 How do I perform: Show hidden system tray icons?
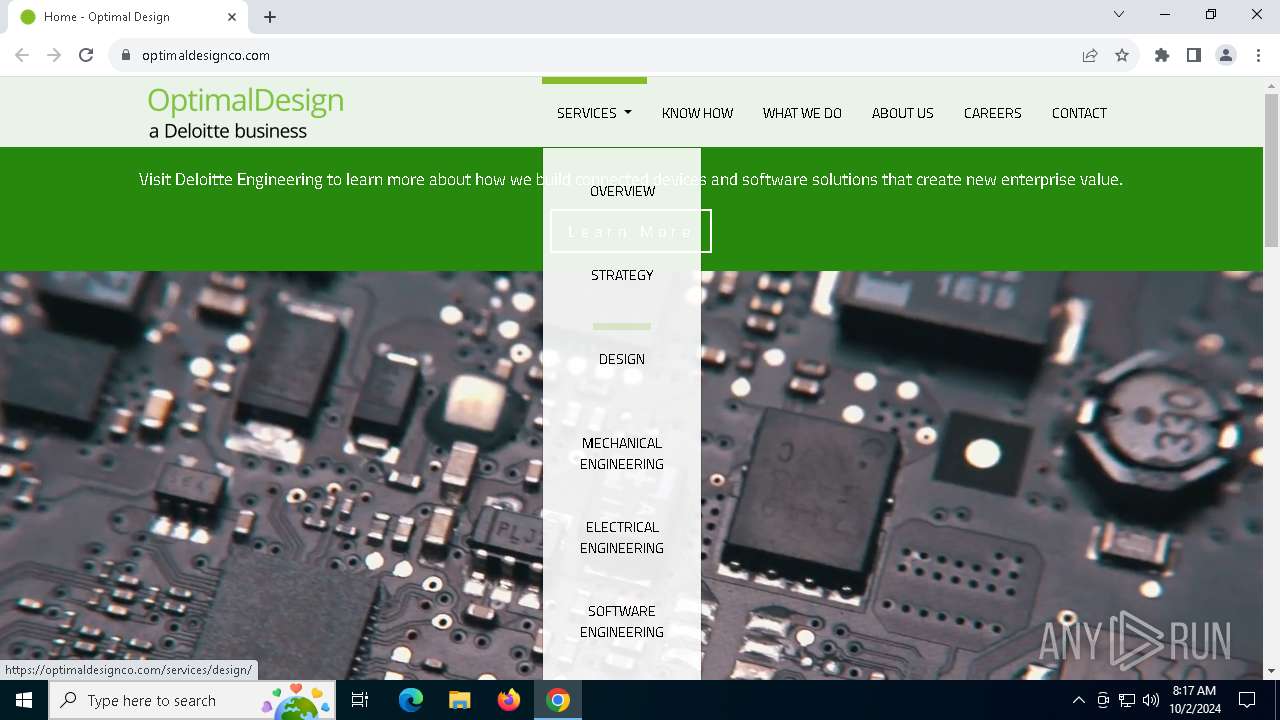click(x=1078, y=700)
